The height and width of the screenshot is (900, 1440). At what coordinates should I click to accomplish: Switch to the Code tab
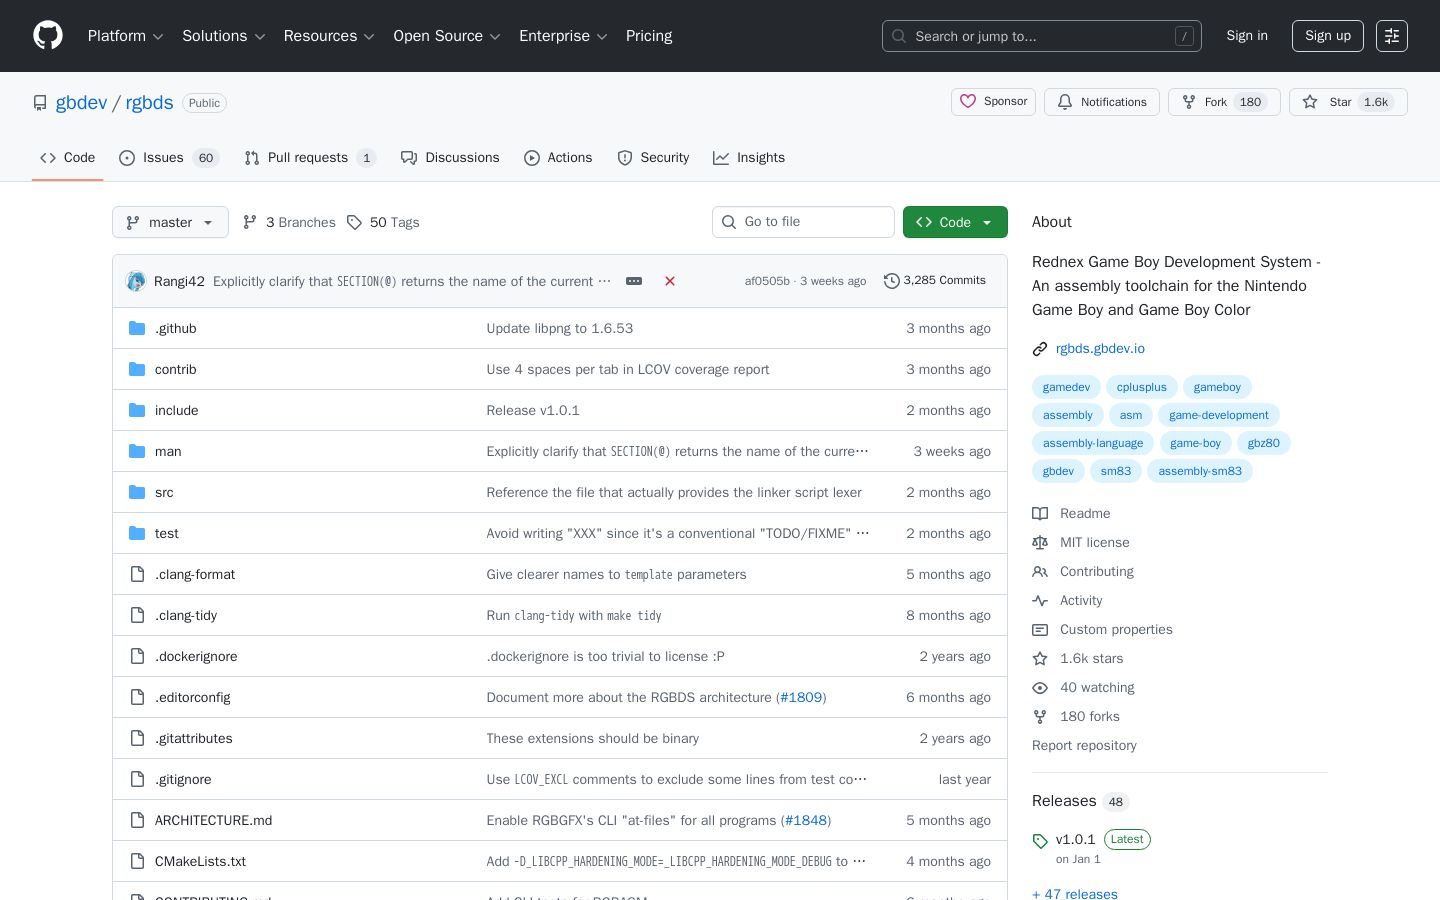tap(67, 158)
